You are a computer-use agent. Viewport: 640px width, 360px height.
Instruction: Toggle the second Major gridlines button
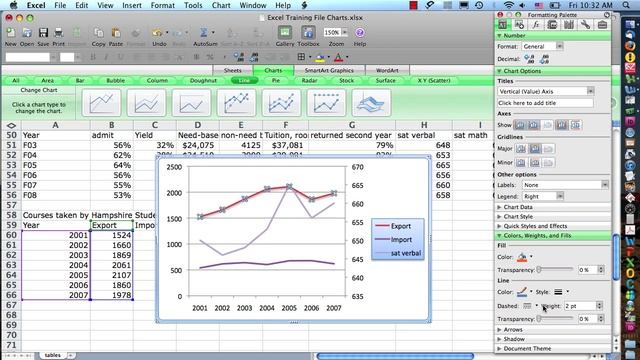coord(535,149)
